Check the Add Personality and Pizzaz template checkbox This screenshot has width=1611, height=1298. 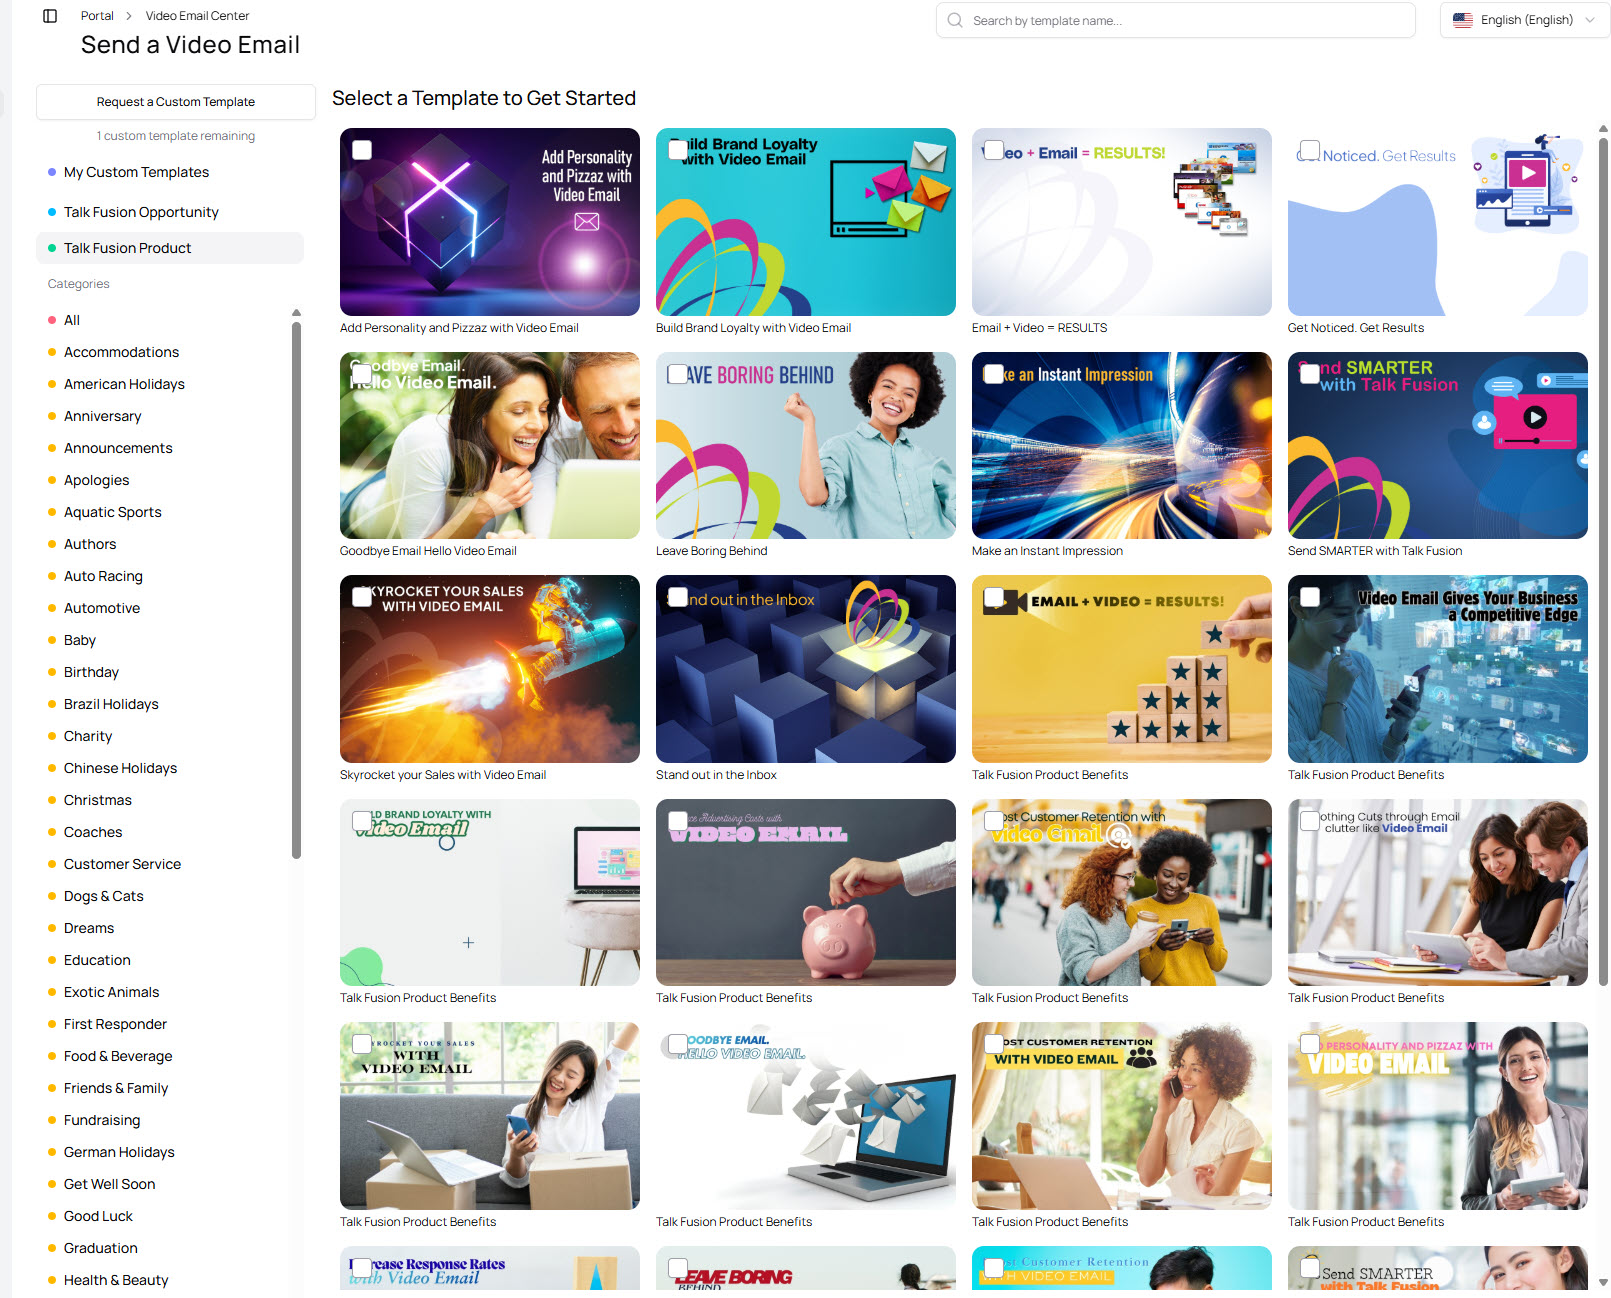point(362,150)
